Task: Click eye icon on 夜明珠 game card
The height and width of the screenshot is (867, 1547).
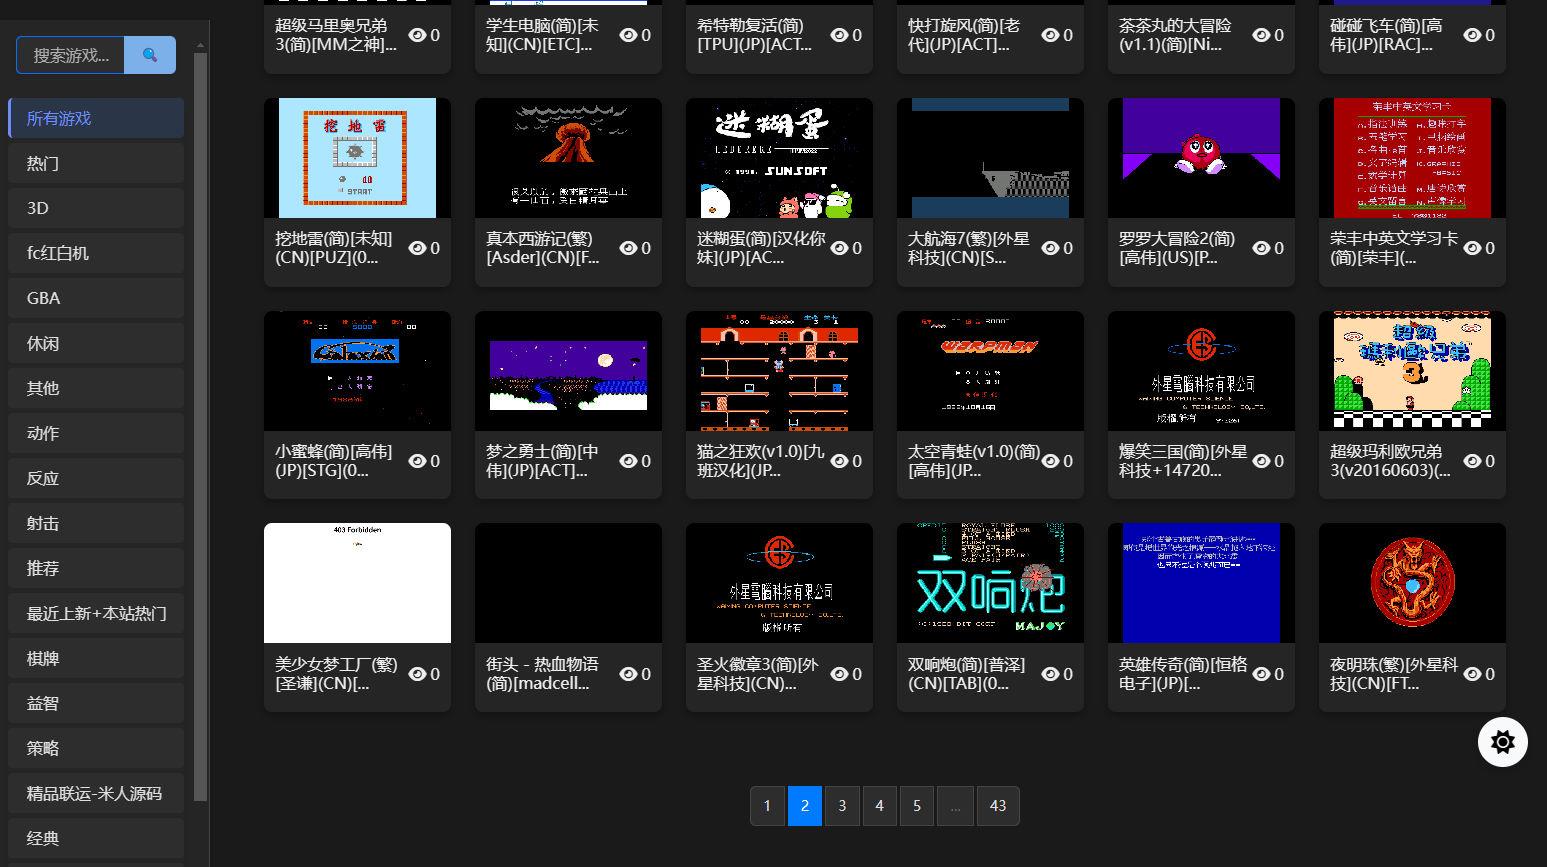Action: [1472, 674]
